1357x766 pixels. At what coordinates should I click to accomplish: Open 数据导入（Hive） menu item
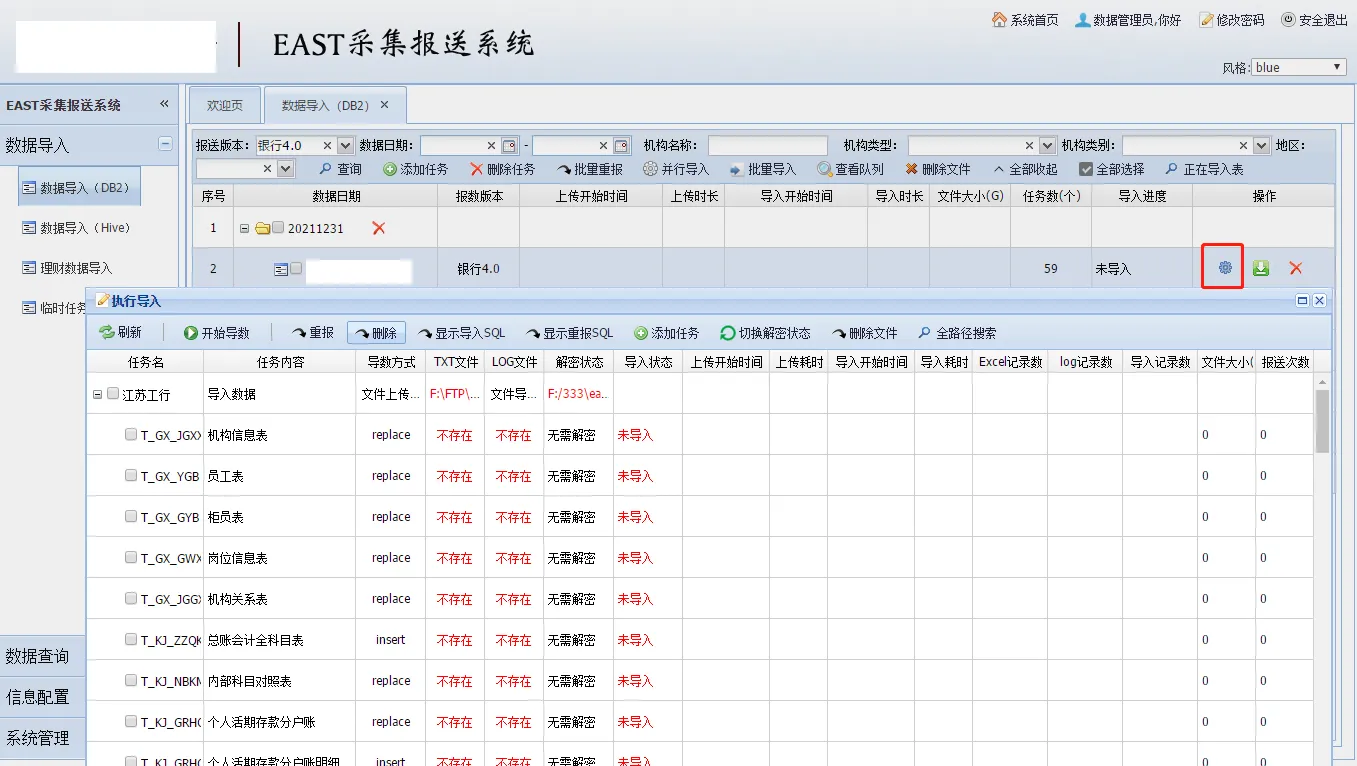pyautogui.click(x=76, y=228)
